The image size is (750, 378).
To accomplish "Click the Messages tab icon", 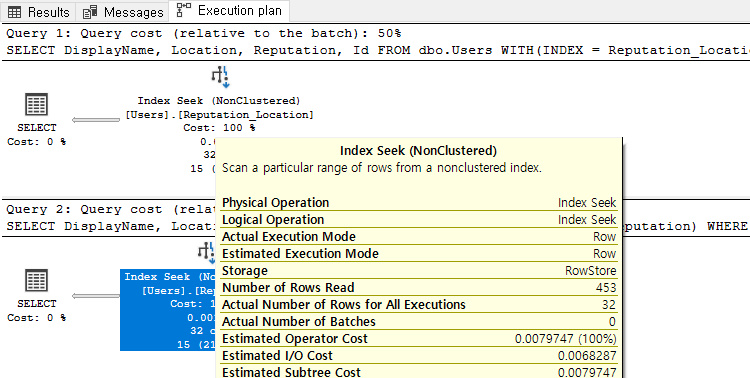I will click(x=90, y=12).
